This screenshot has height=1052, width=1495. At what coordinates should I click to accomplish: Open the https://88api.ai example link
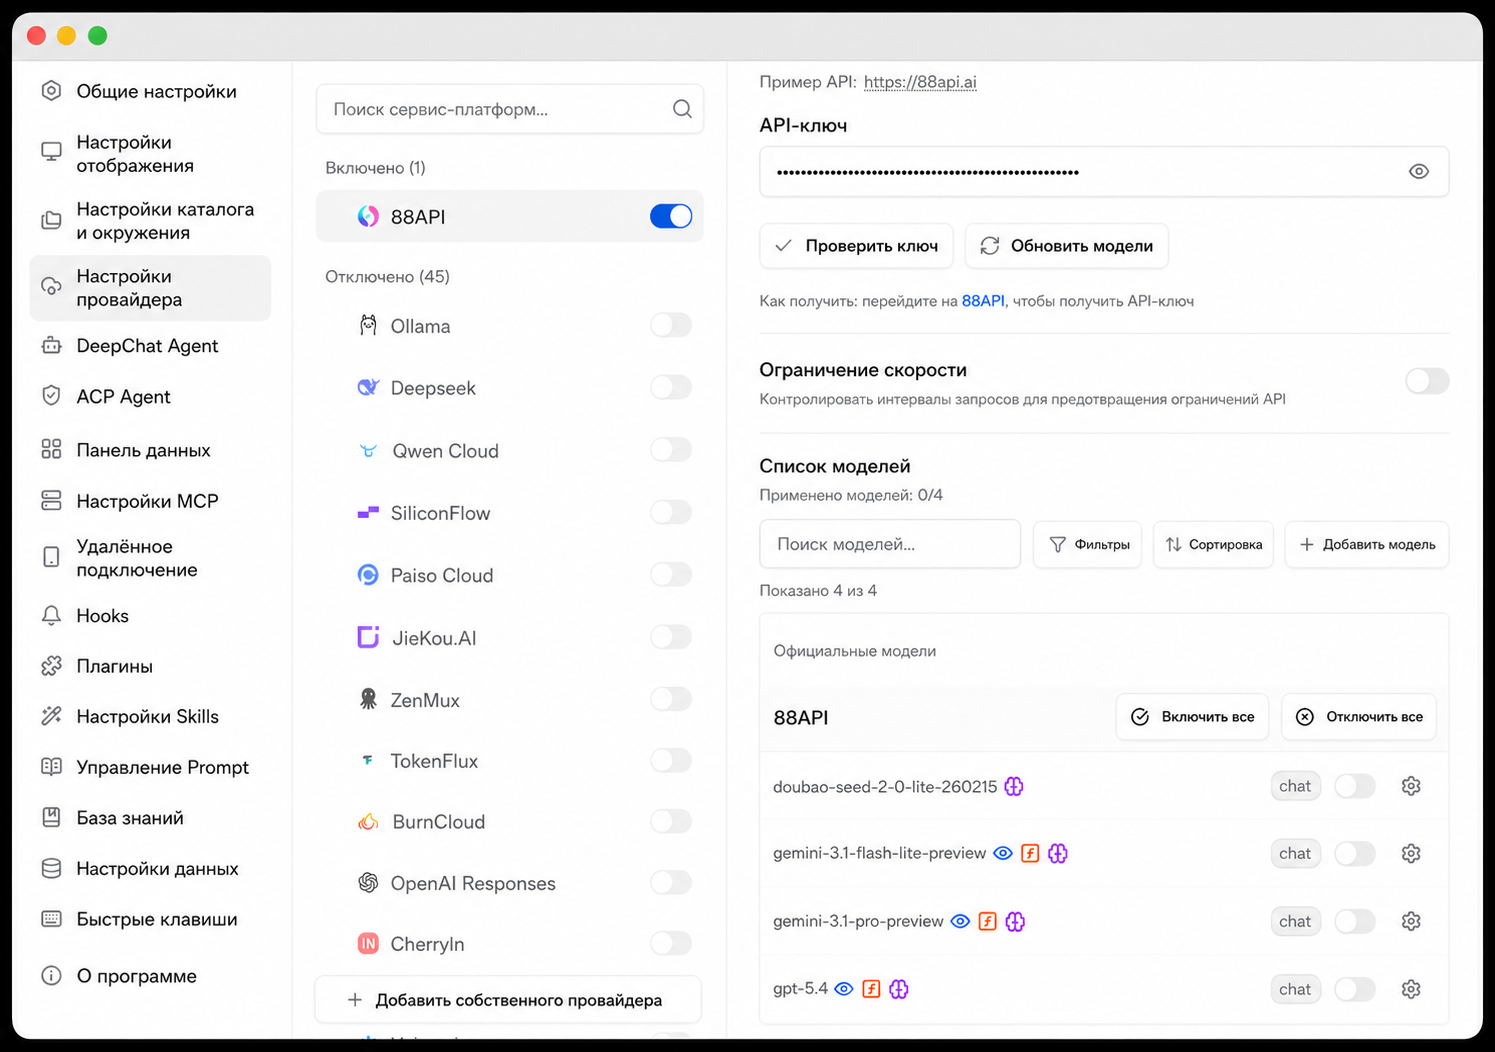pyautogui.click(x=920, y=82)
